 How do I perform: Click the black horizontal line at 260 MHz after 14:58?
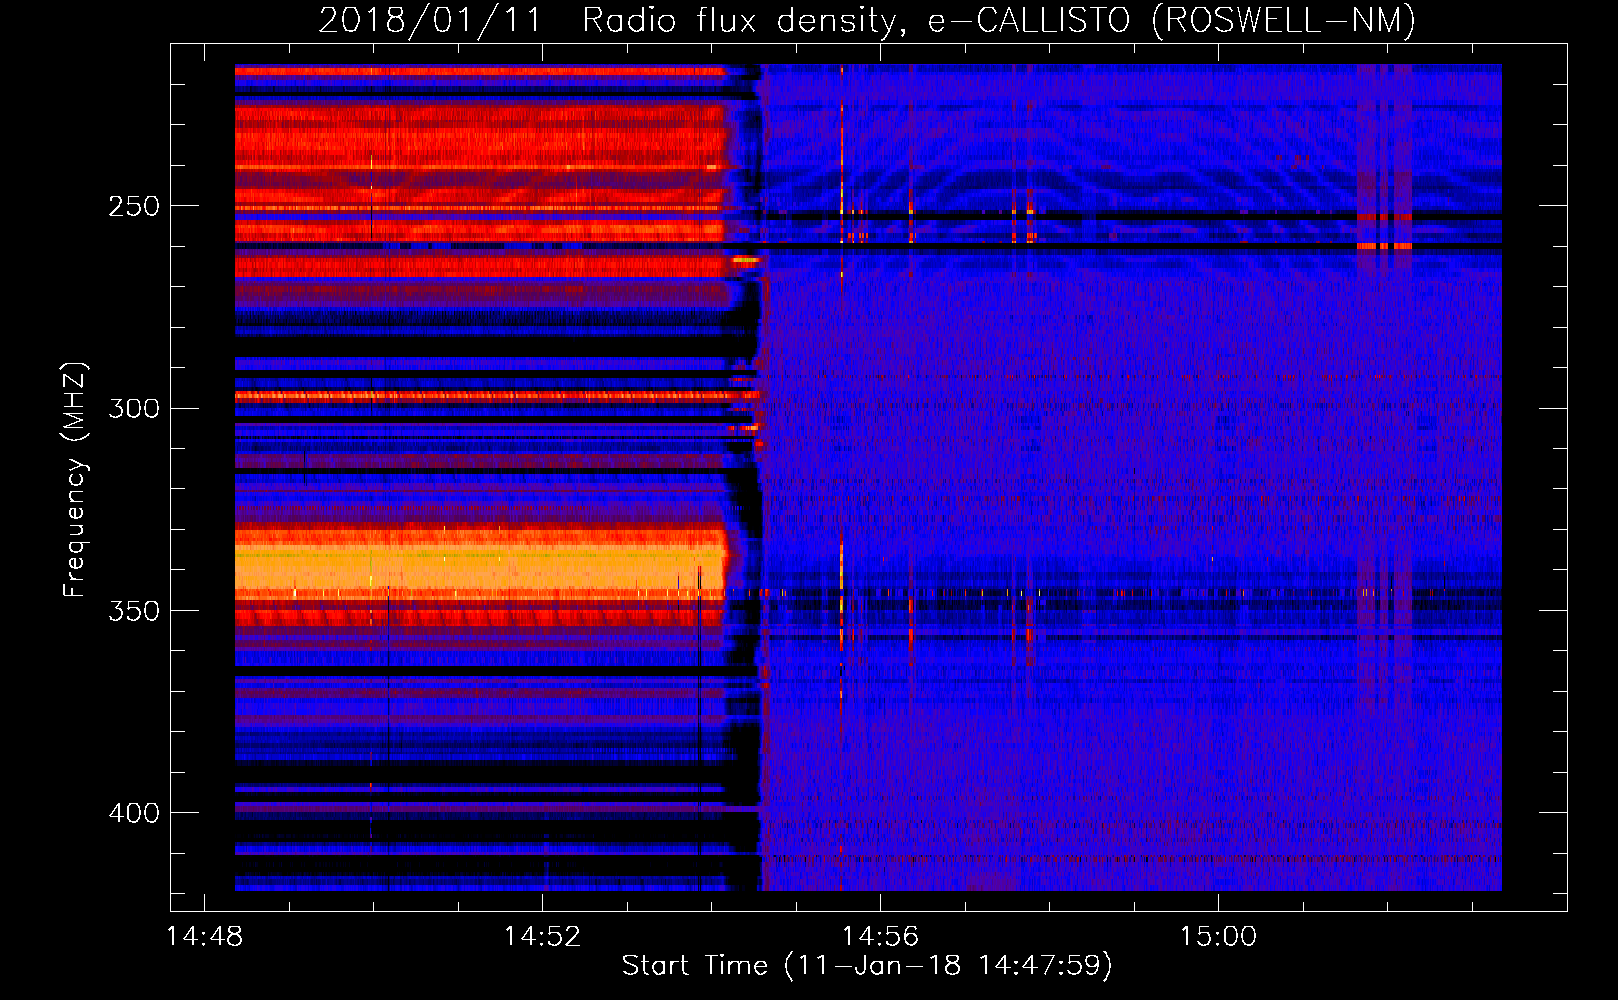tap(1200, 246)
